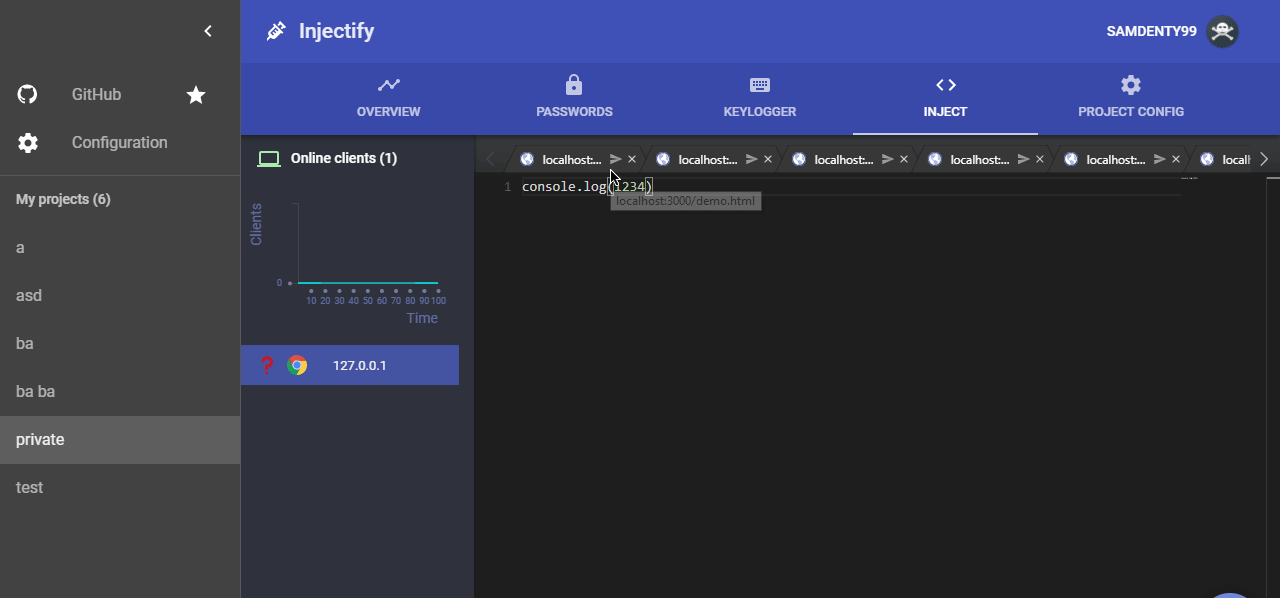Click the Injectify title text

click(336, 31)
